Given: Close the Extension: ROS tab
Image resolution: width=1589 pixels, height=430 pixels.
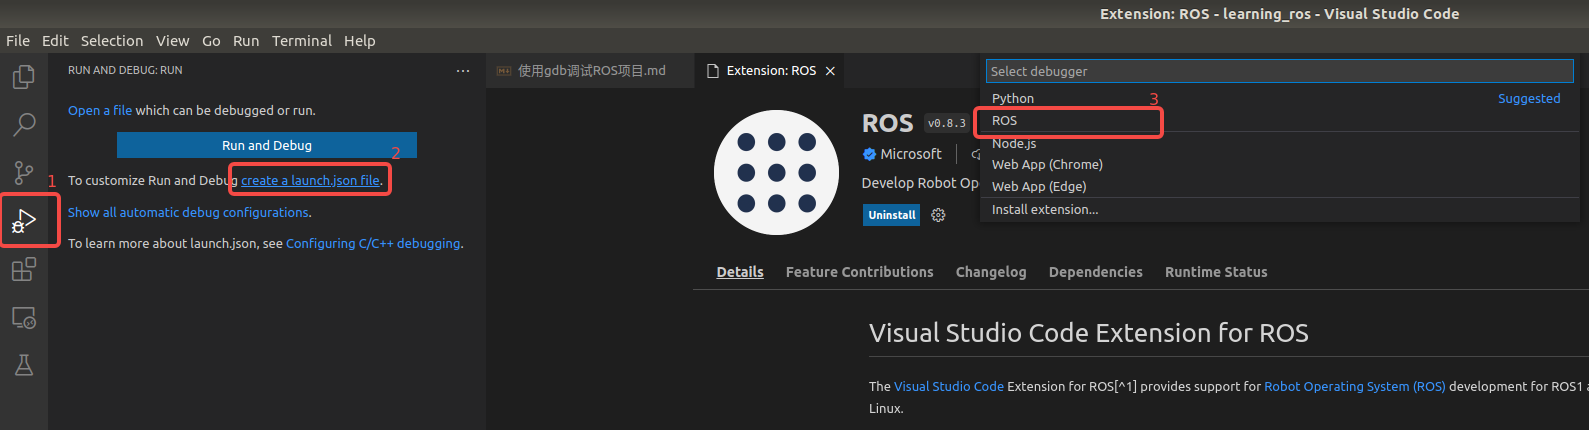Looking at the screenshot, I should click(x=830, y=71).
